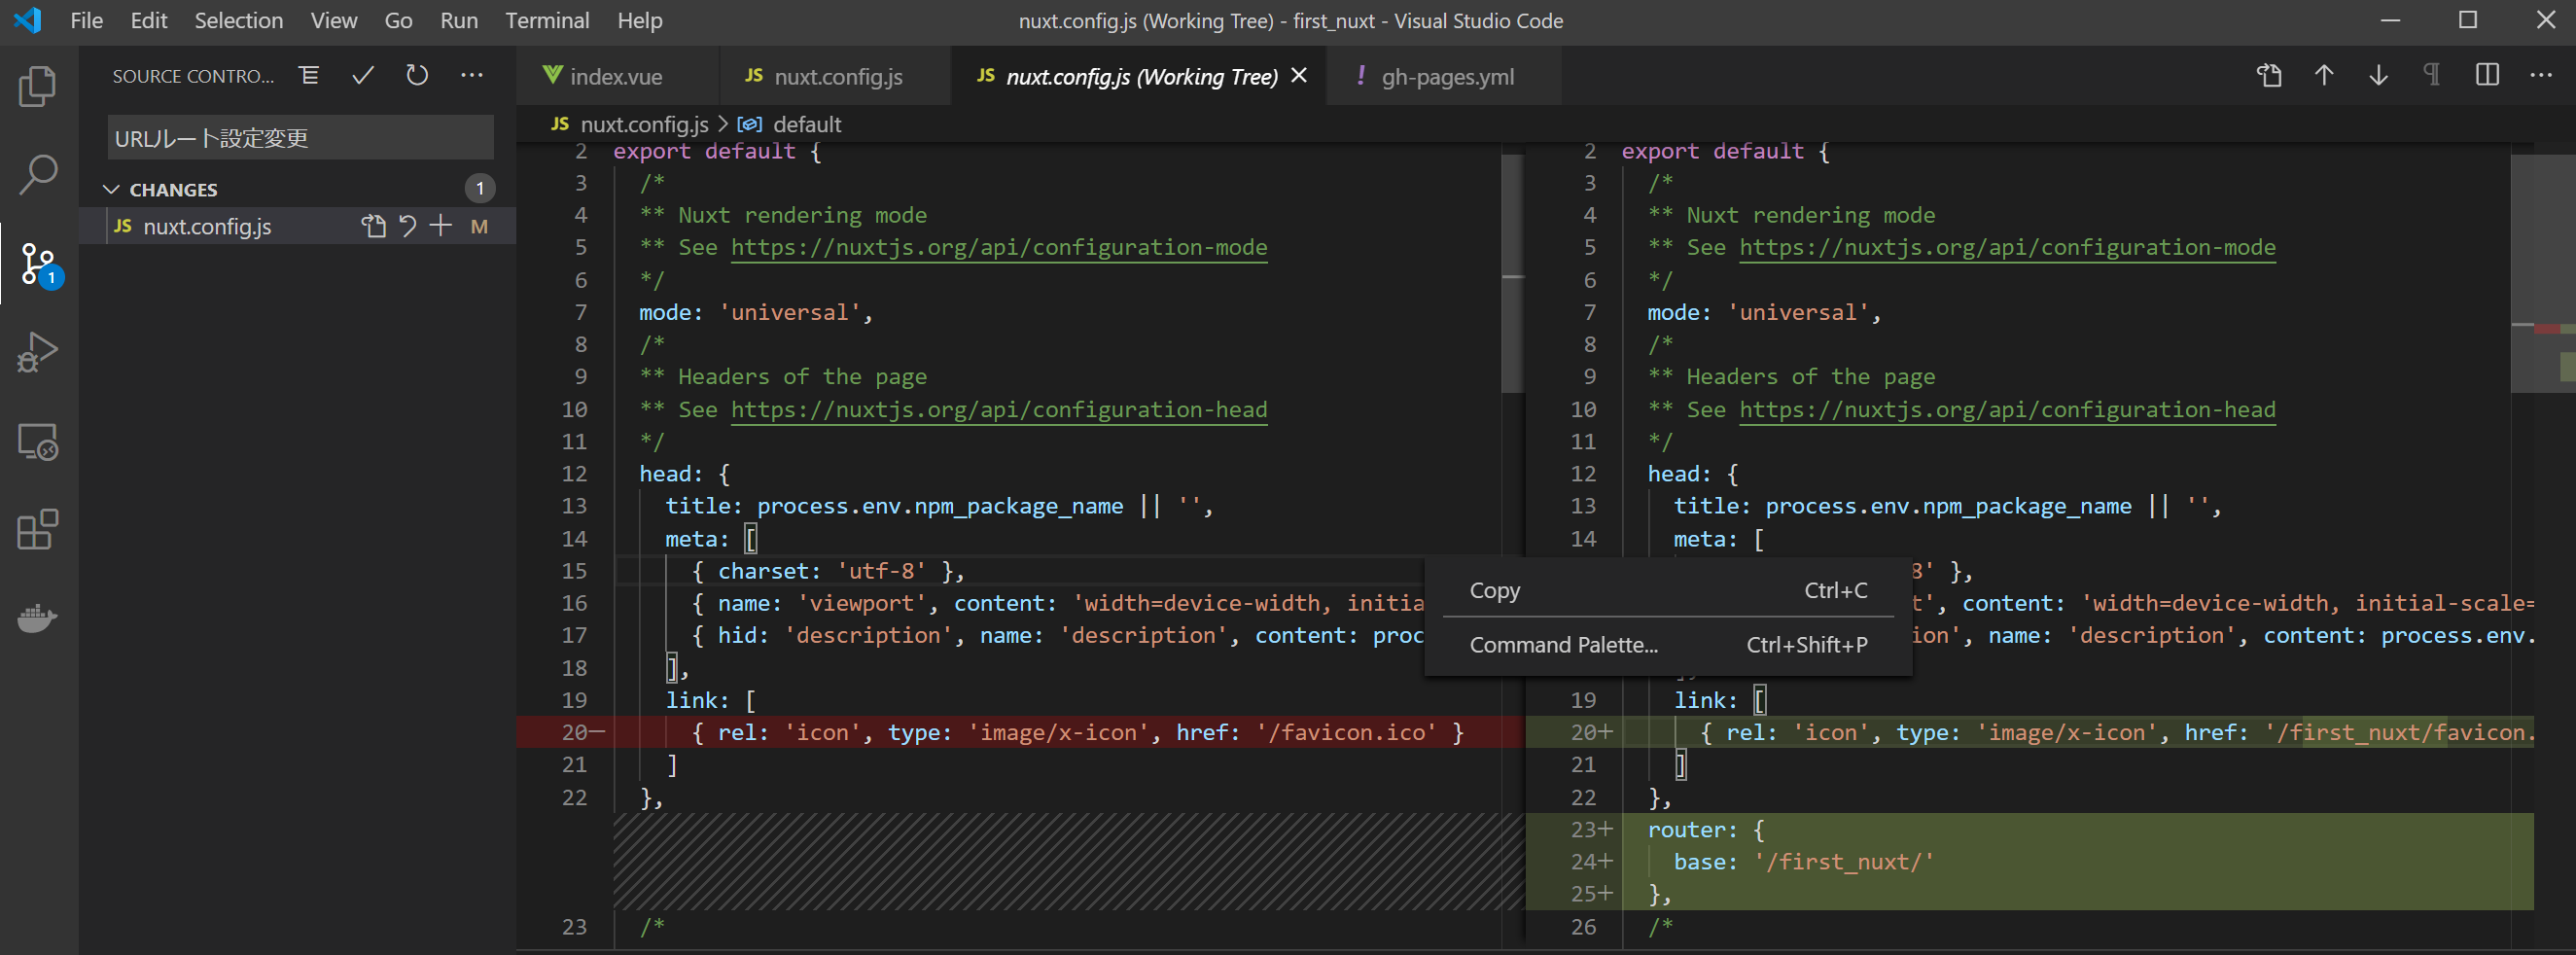
Task: Open the Search view in activity bar
Action: 38,174
